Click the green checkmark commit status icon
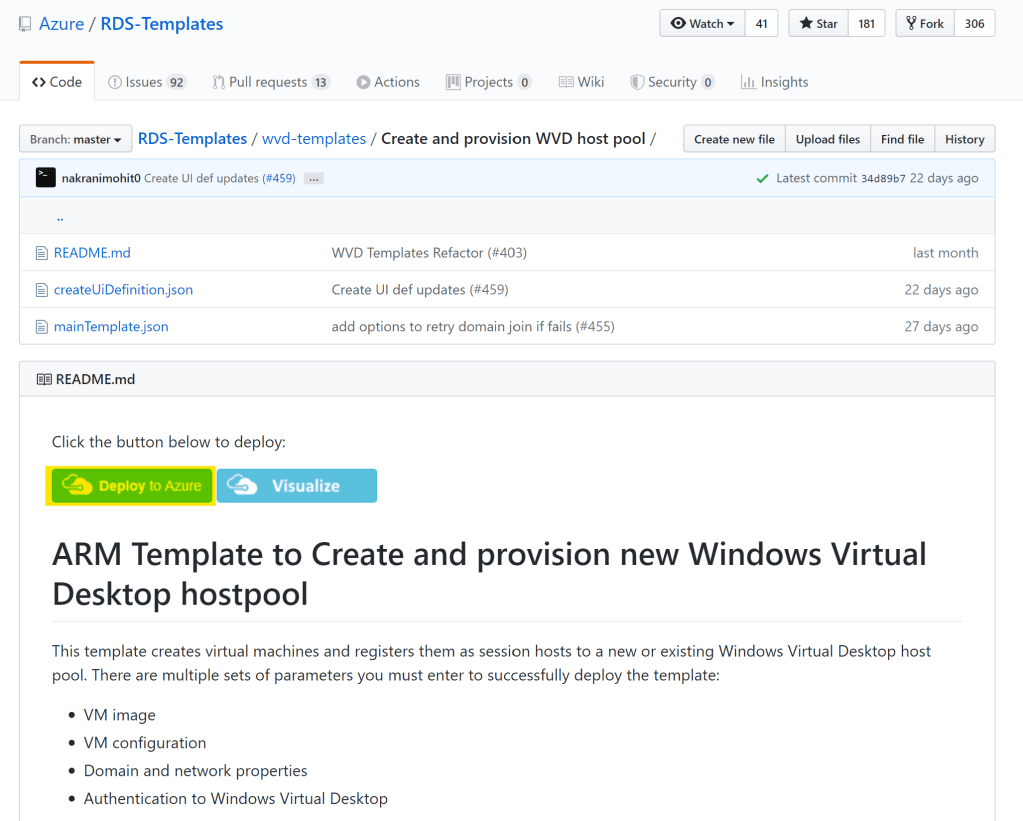 tap(763, 179)
